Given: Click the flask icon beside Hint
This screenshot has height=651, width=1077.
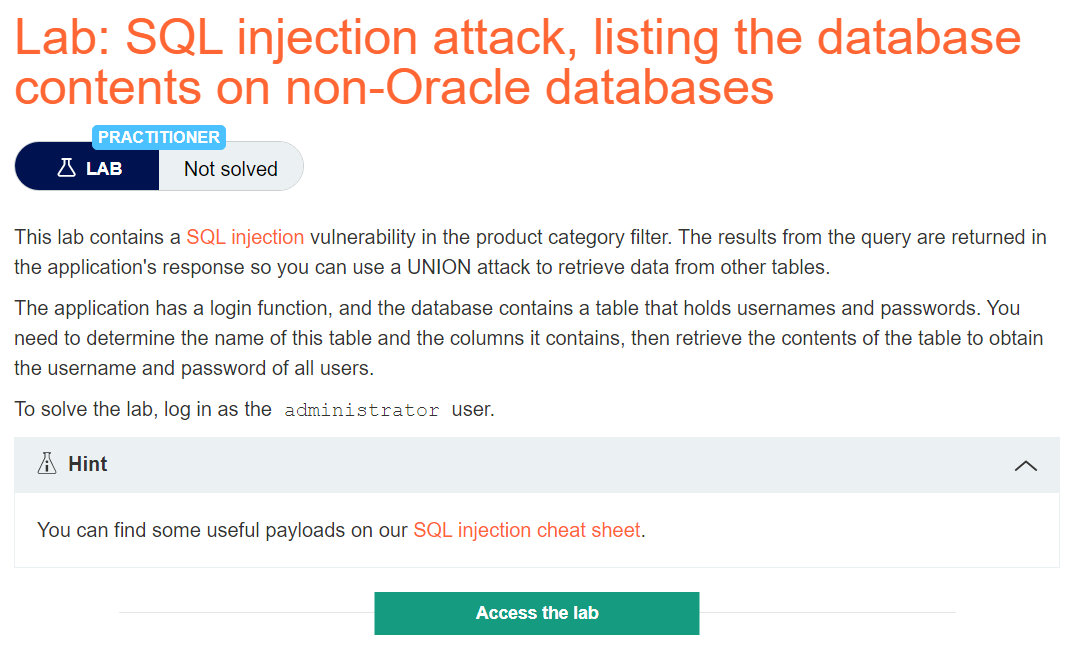Looking at the screenshot, I should (47, 464).
